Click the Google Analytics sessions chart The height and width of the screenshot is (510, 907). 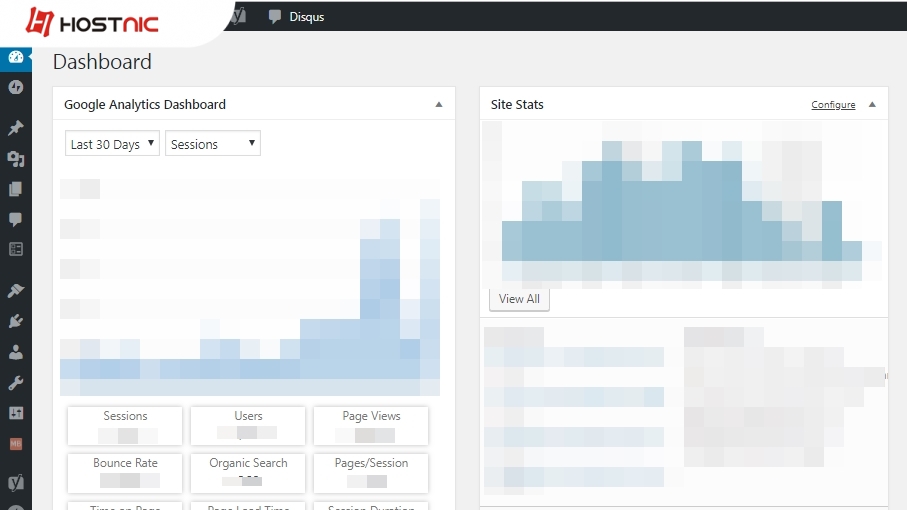point(250,287)
